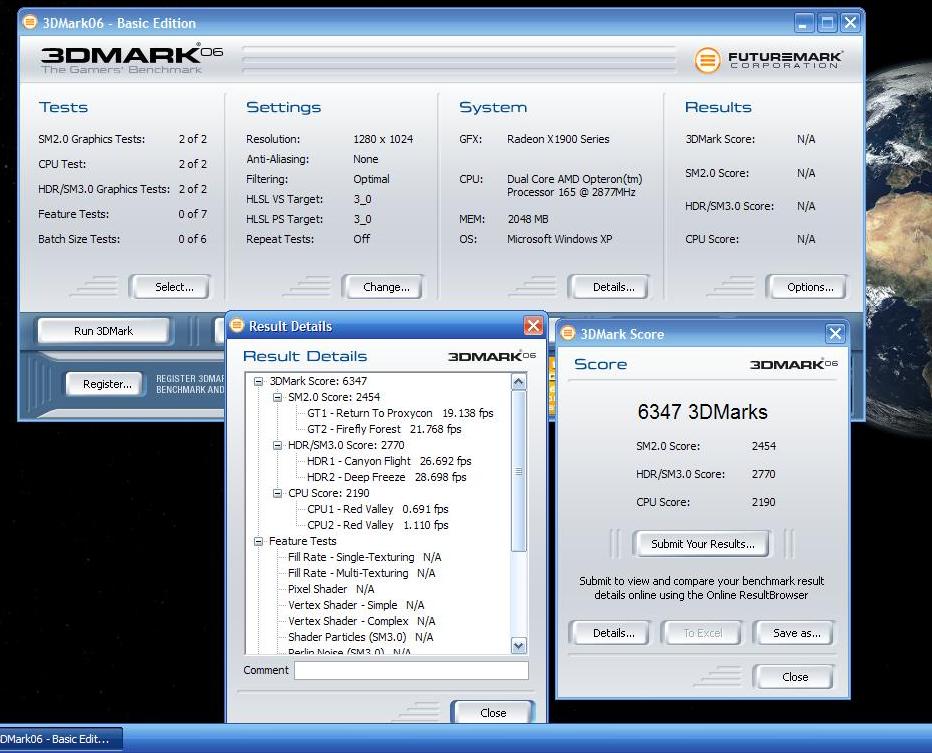Screen dimensions: 932x753
Task: Select HDR2 - Deep Freeze row
Action: pyautogui.click(x=386, y=477)
